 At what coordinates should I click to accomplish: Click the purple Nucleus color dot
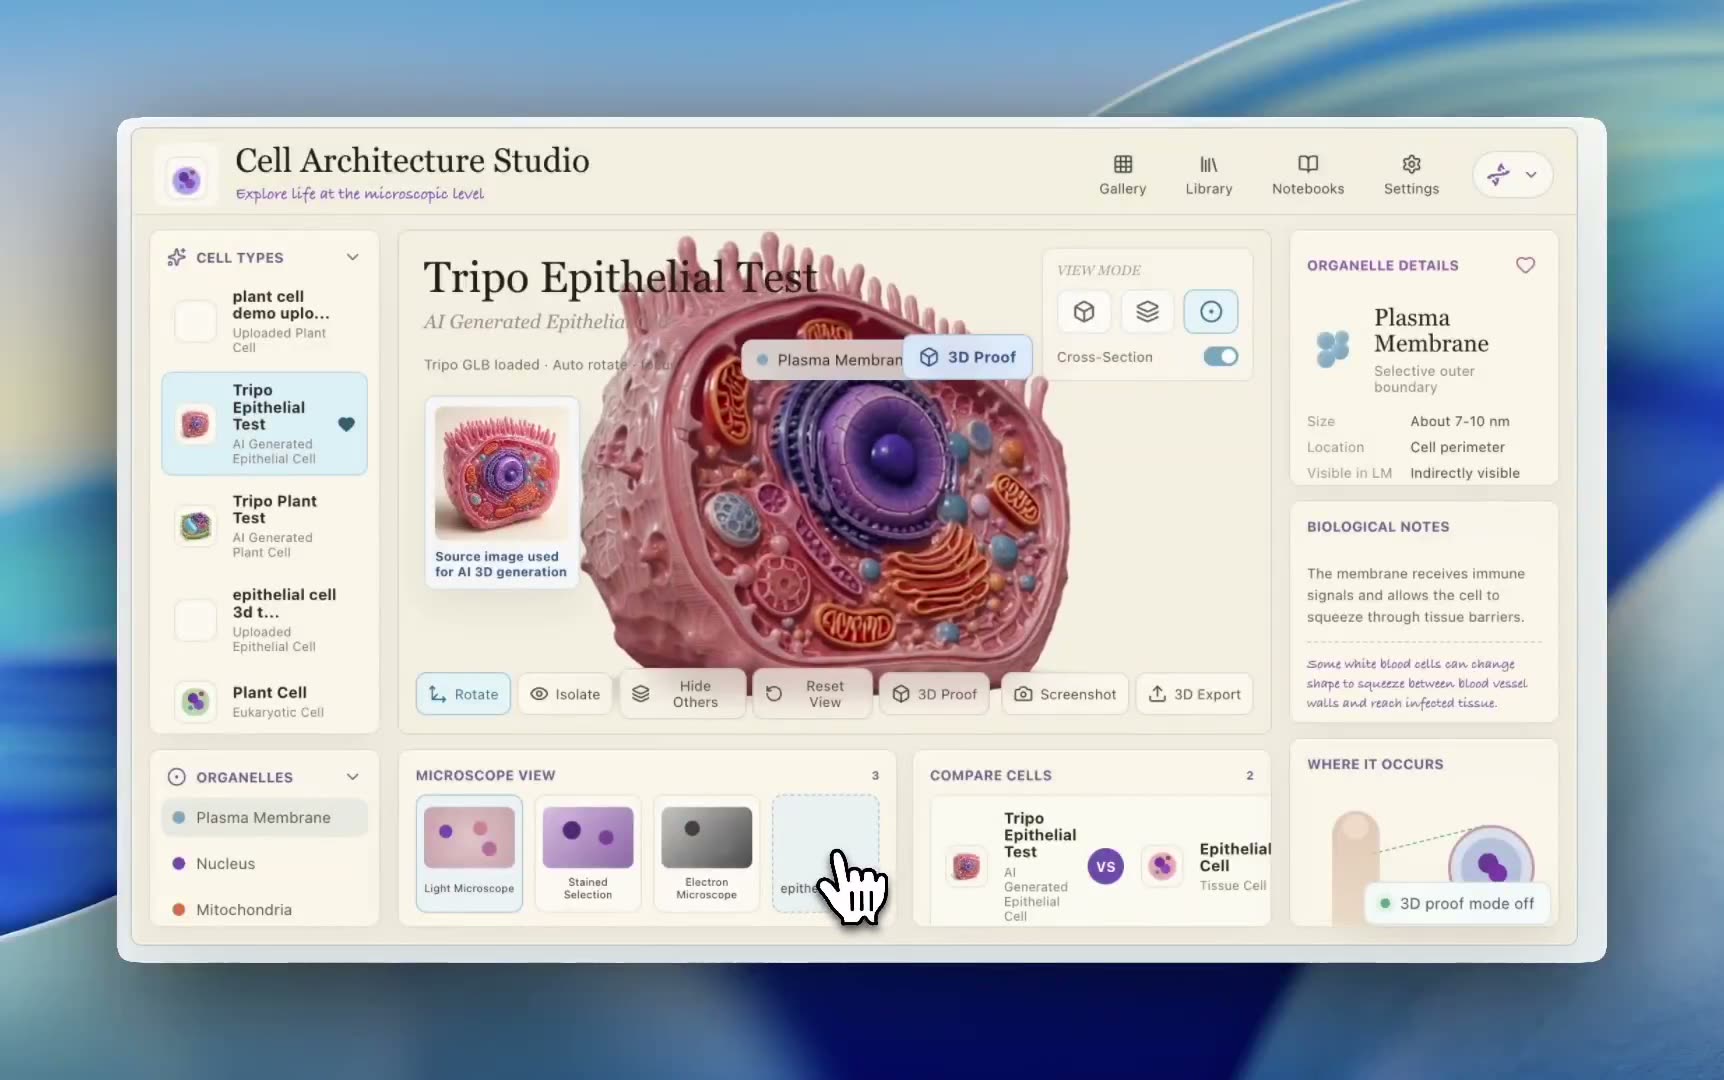178,863
